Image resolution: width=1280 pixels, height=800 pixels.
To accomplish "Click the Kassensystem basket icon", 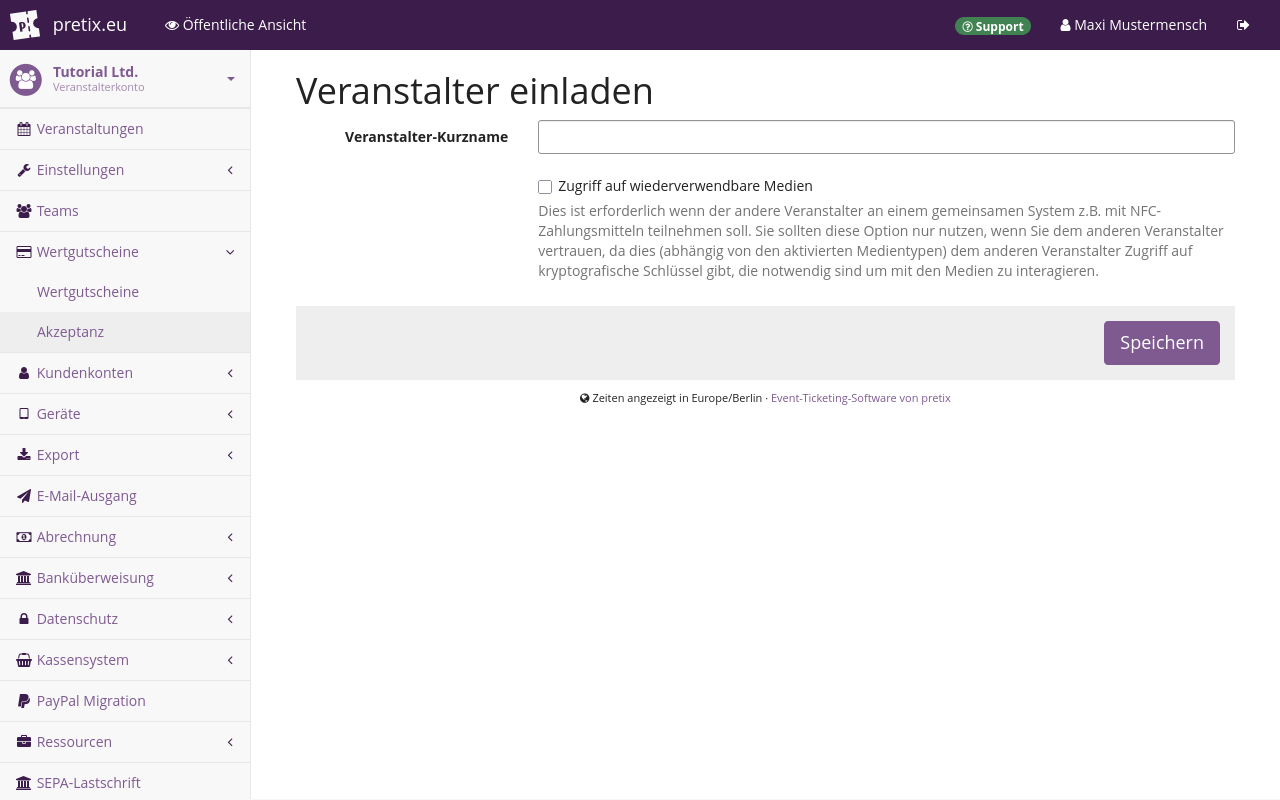I will pyautogui.click(x=24, y=660).
